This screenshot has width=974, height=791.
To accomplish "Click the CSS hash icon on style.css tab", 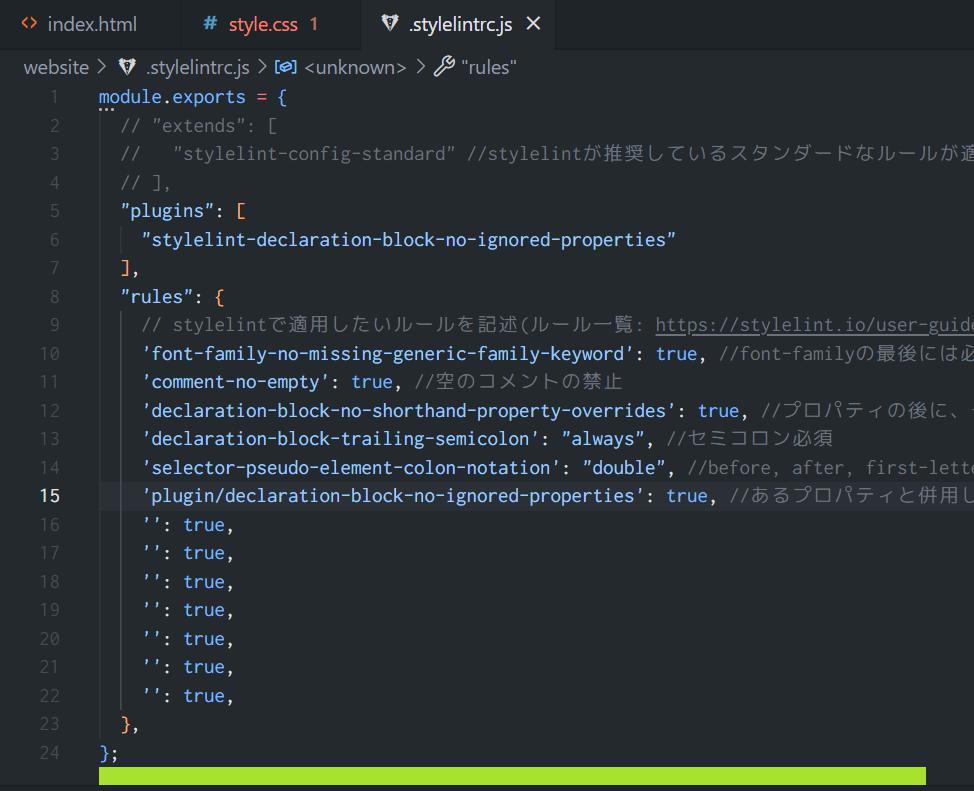I will pyautogui.click(x=208, y=23).
